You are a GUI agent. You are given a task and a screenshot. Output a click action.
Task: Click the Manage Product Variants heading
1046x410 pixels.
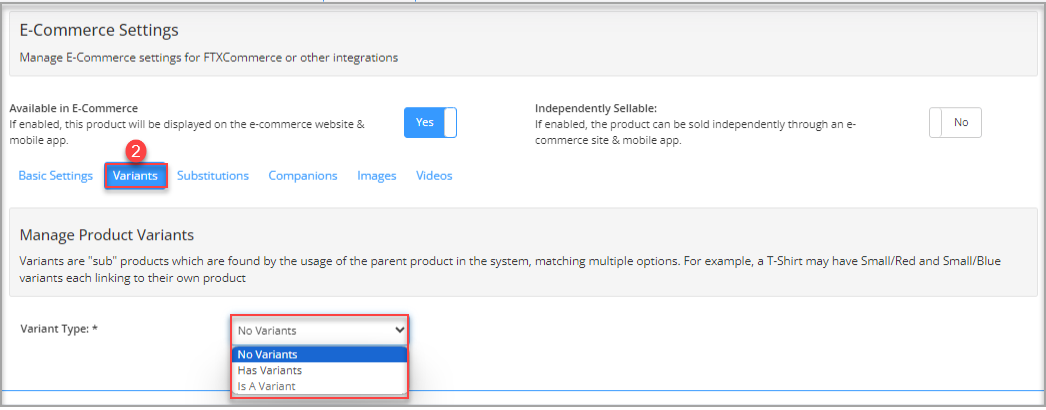[107, 235]
